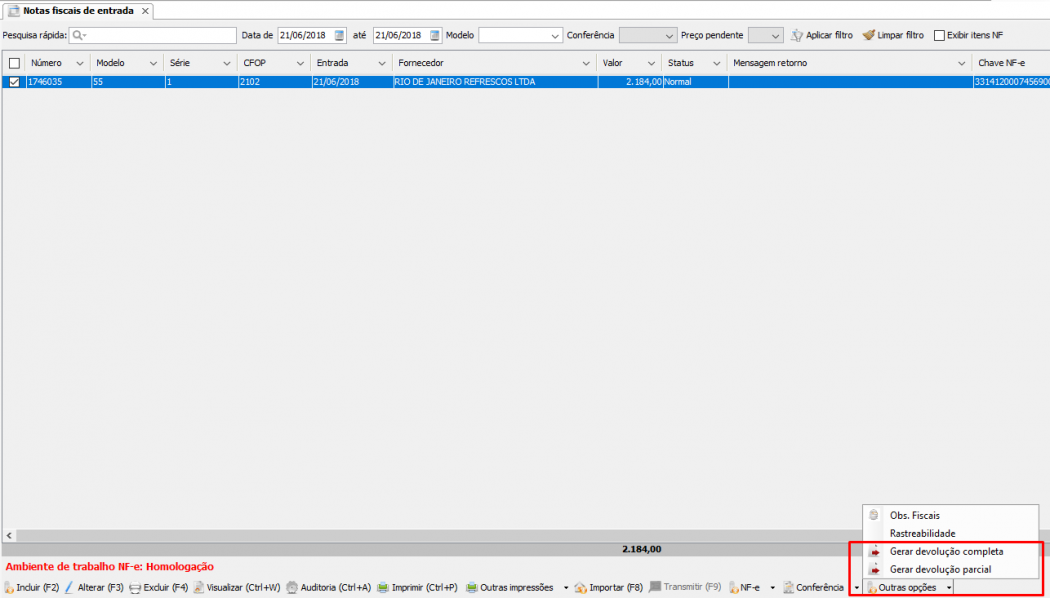Image resolution: width=1050 pixels, height=598 pixels.
Task: Enable the Exibir itens NF checkbox
Action: [x=939, y=35]
